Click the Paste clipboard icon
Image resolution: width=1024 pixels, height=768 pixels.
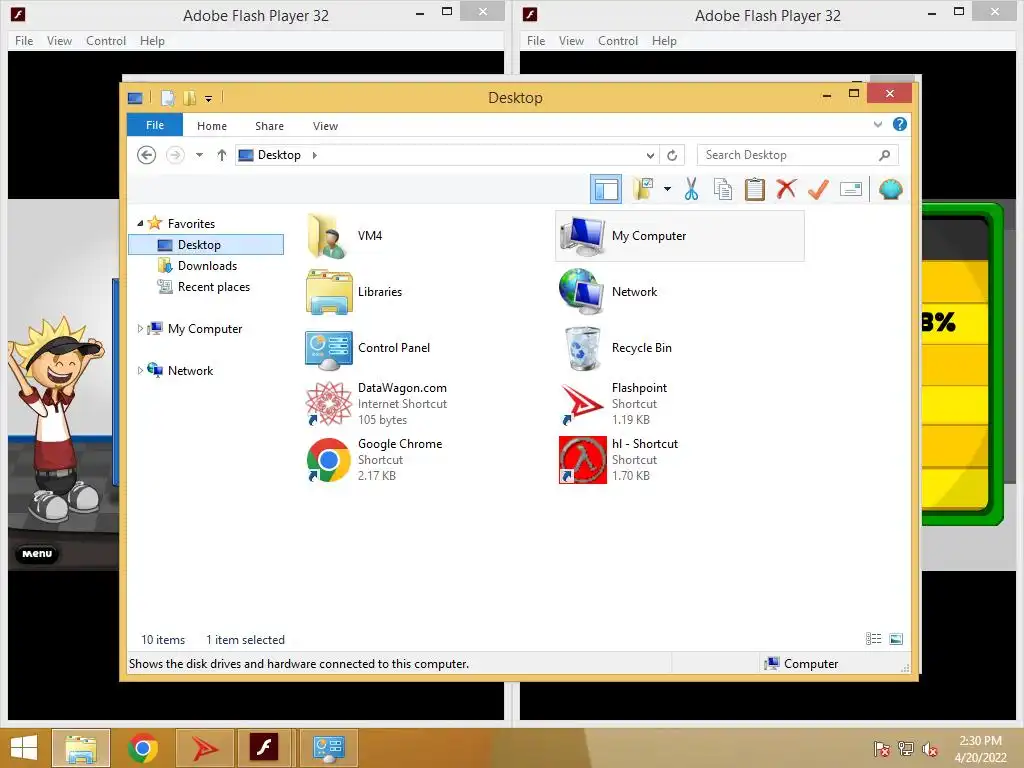(x=754, y=189)
